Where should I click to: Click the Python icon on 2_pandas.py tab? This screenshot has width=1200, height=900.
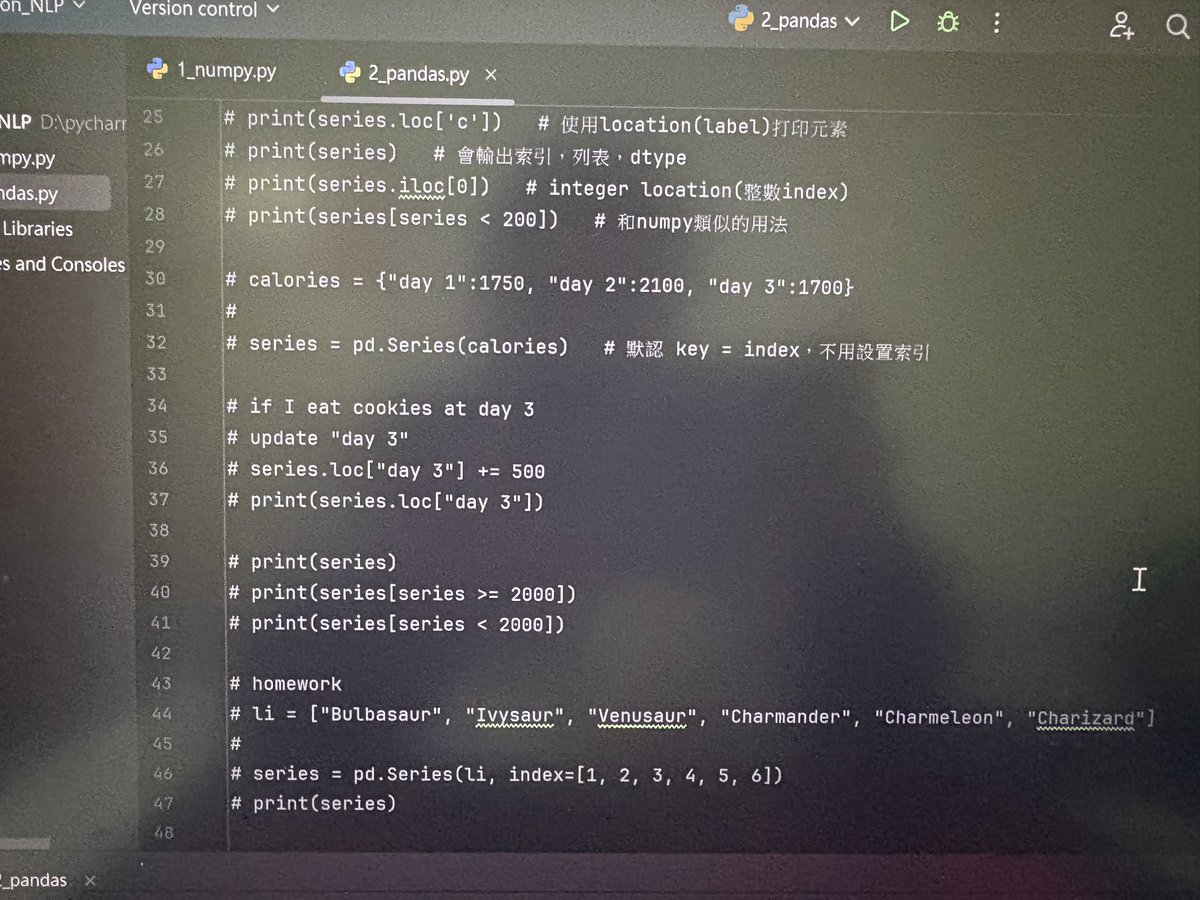[x=349, y=71]
